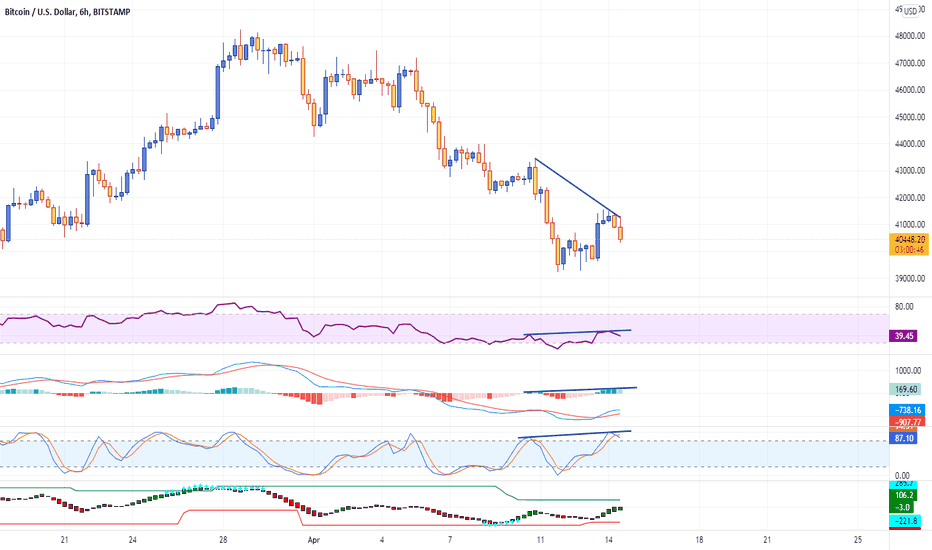Viewport: 932px width, 550px height.
Task: Click the stochastic 0.00 scale label
Action: click(x=902, y=475)
